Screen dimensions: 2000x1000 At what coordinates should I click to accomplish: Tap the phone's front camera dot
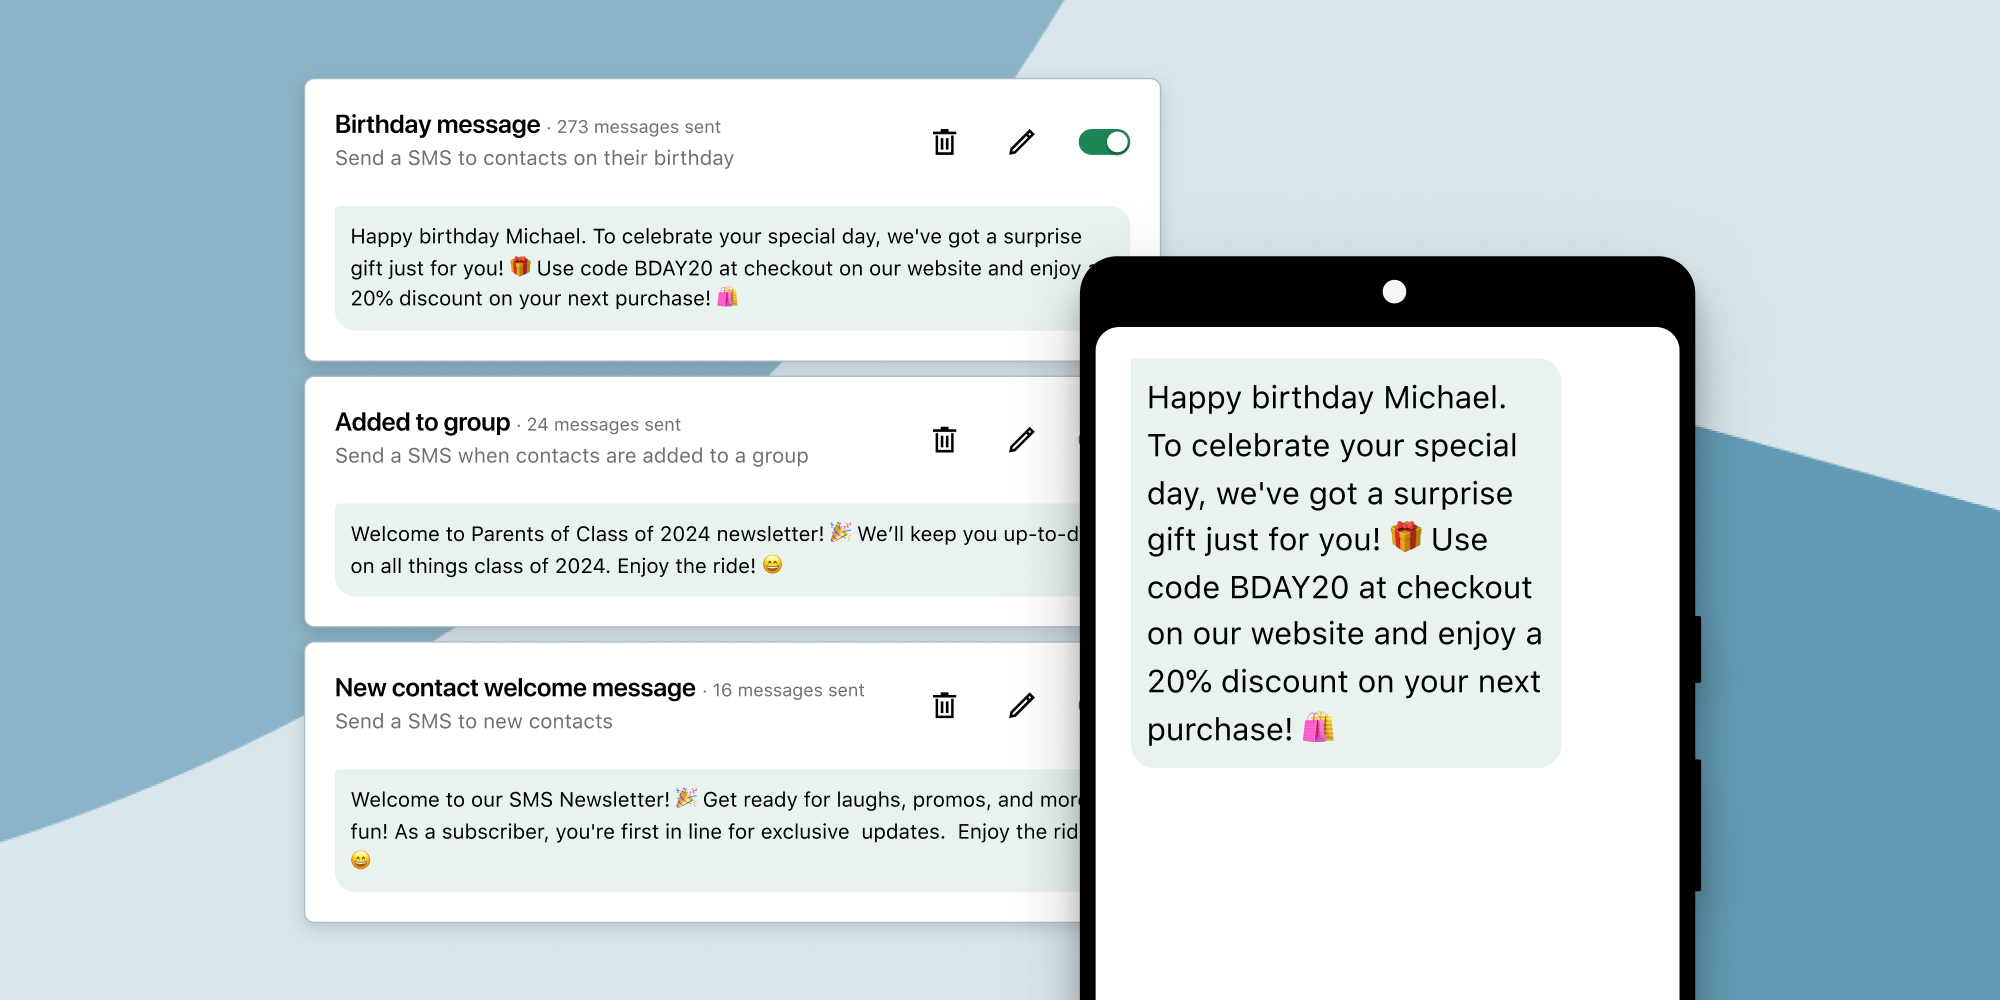(x=1394, y=291)
